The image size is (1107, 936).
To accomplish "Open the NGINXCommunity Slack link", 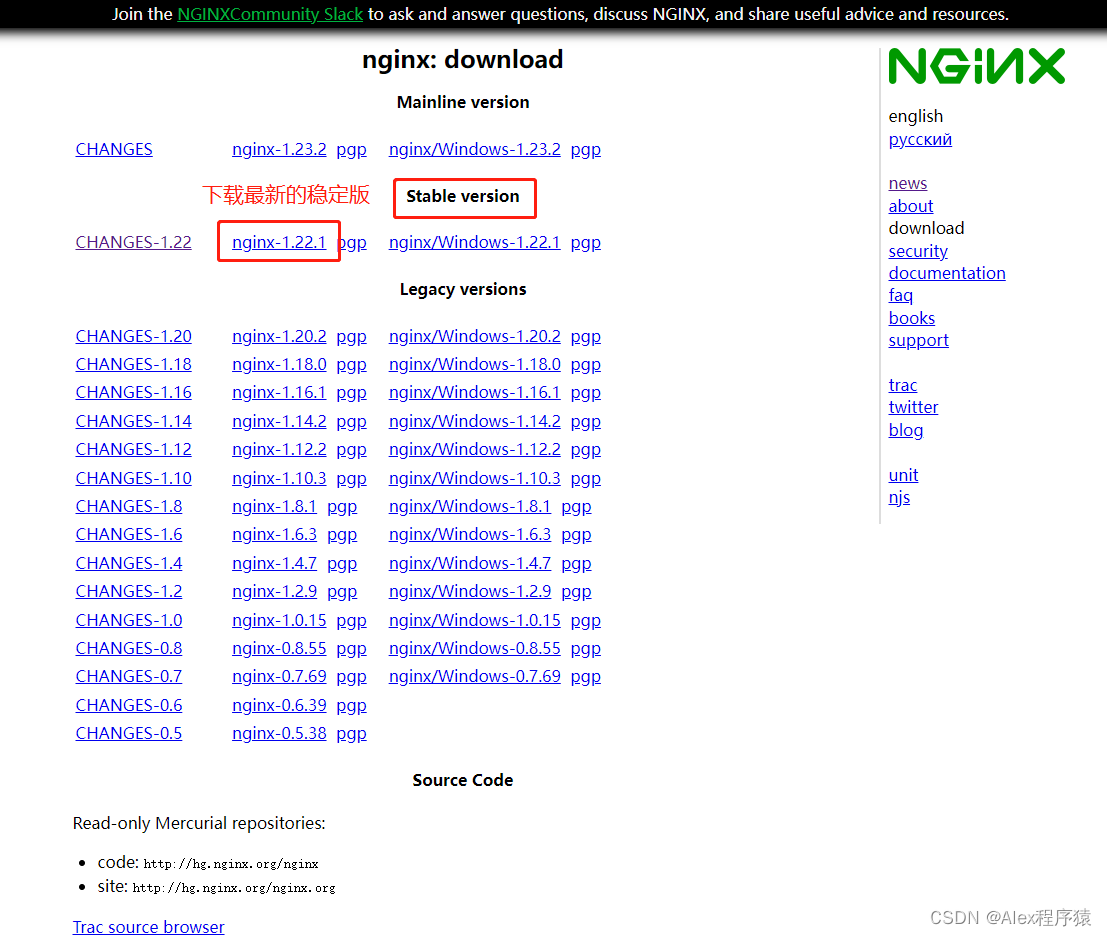I will [269, 14].
